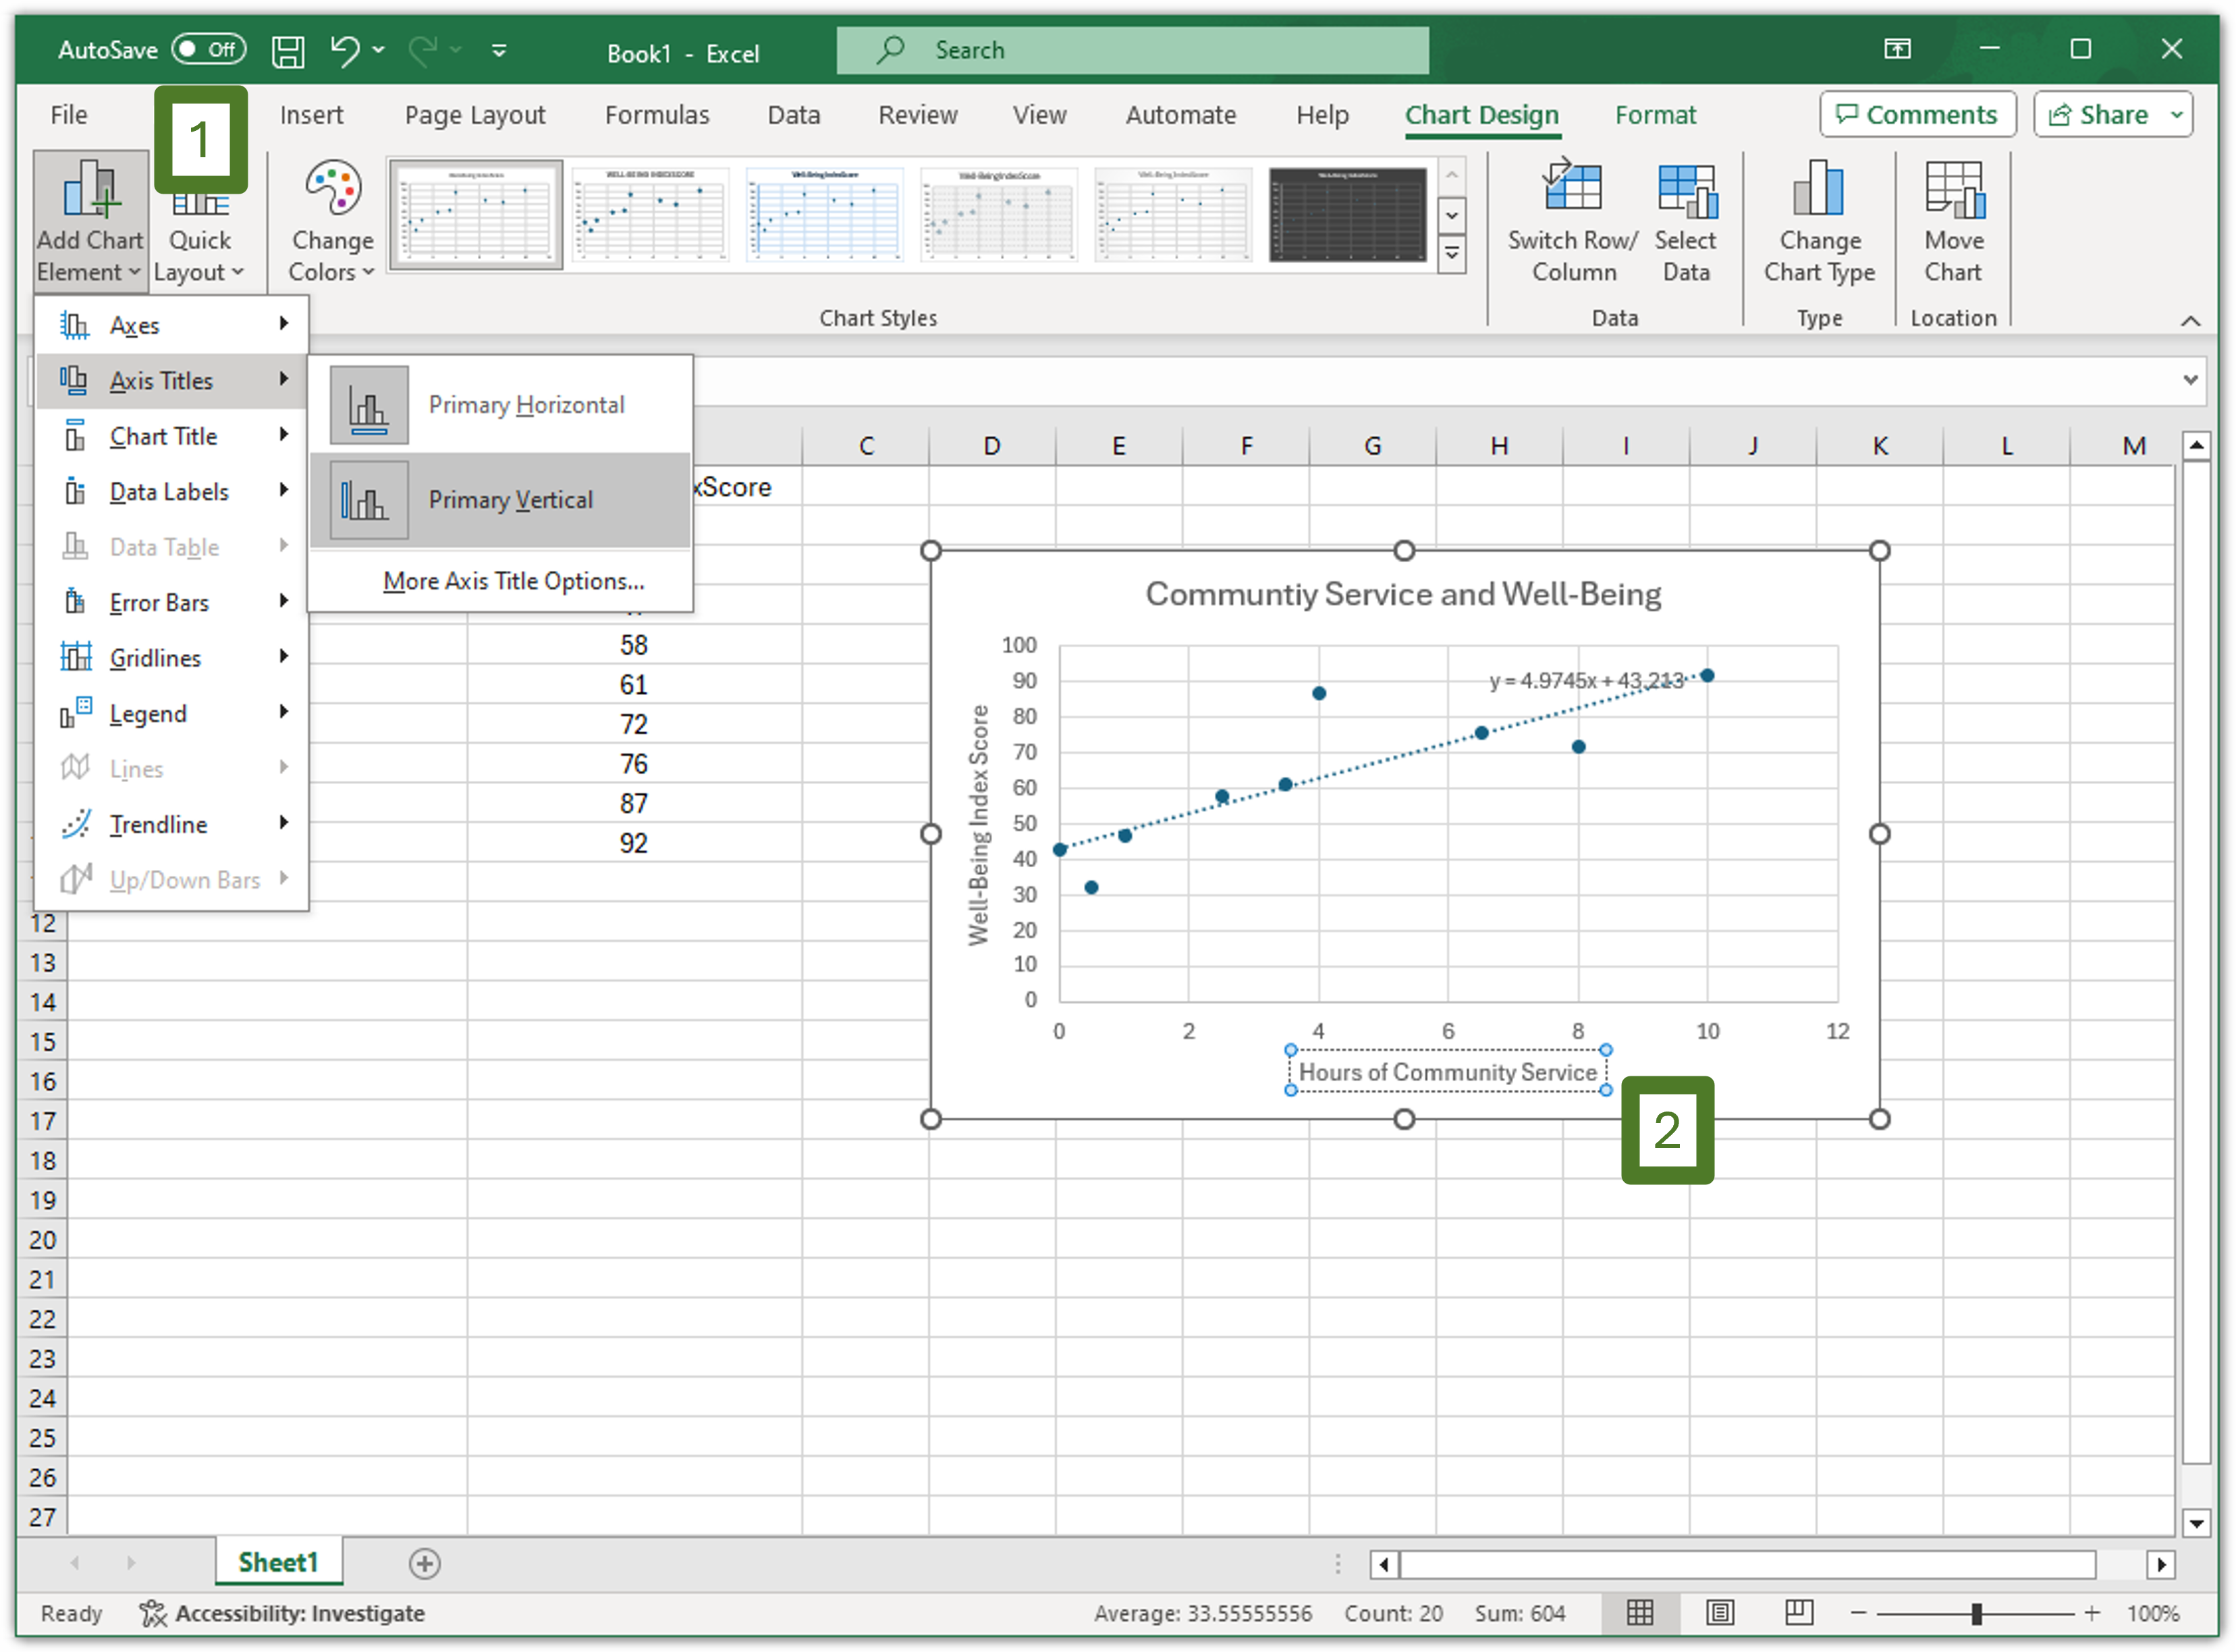
Task: Select More Axis Title Options
Action: click(x=513, y=580)
